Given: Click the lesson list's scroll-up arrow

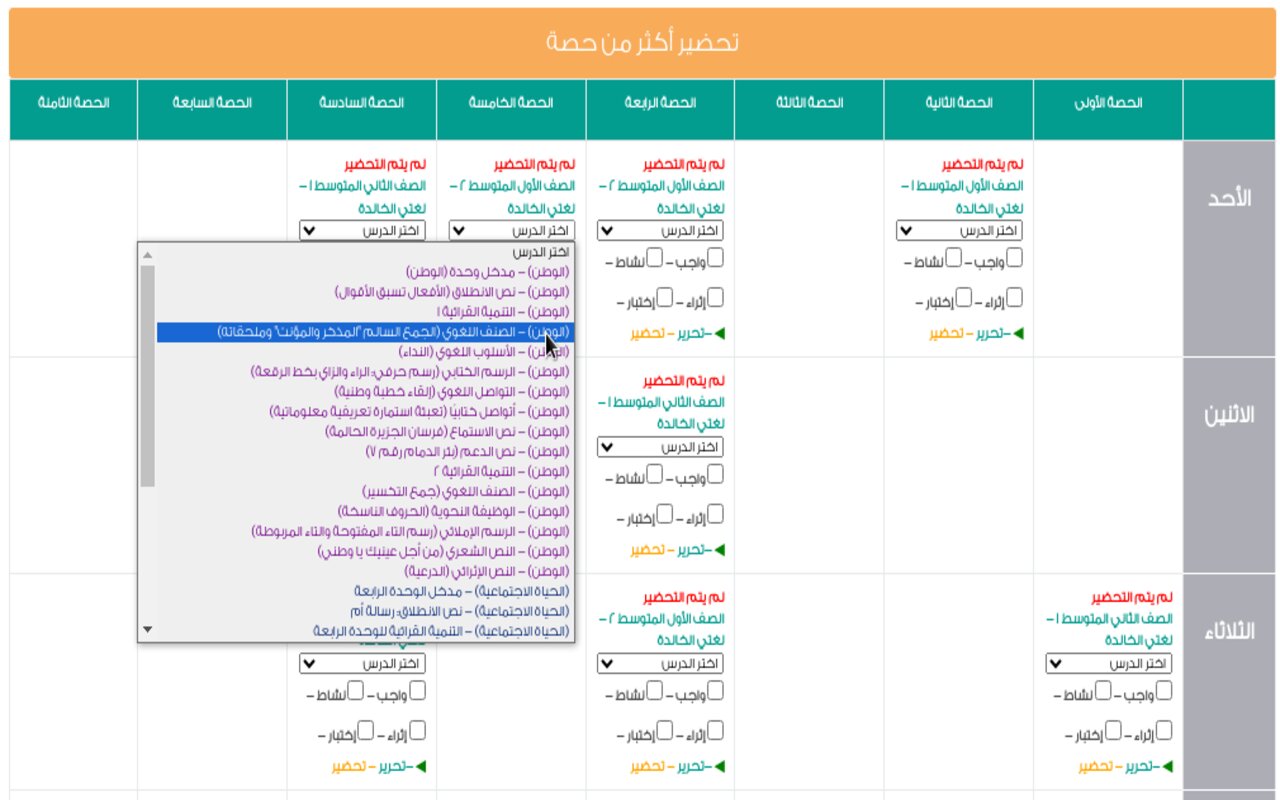Looking at the screenshot, I should click(147, 254).
